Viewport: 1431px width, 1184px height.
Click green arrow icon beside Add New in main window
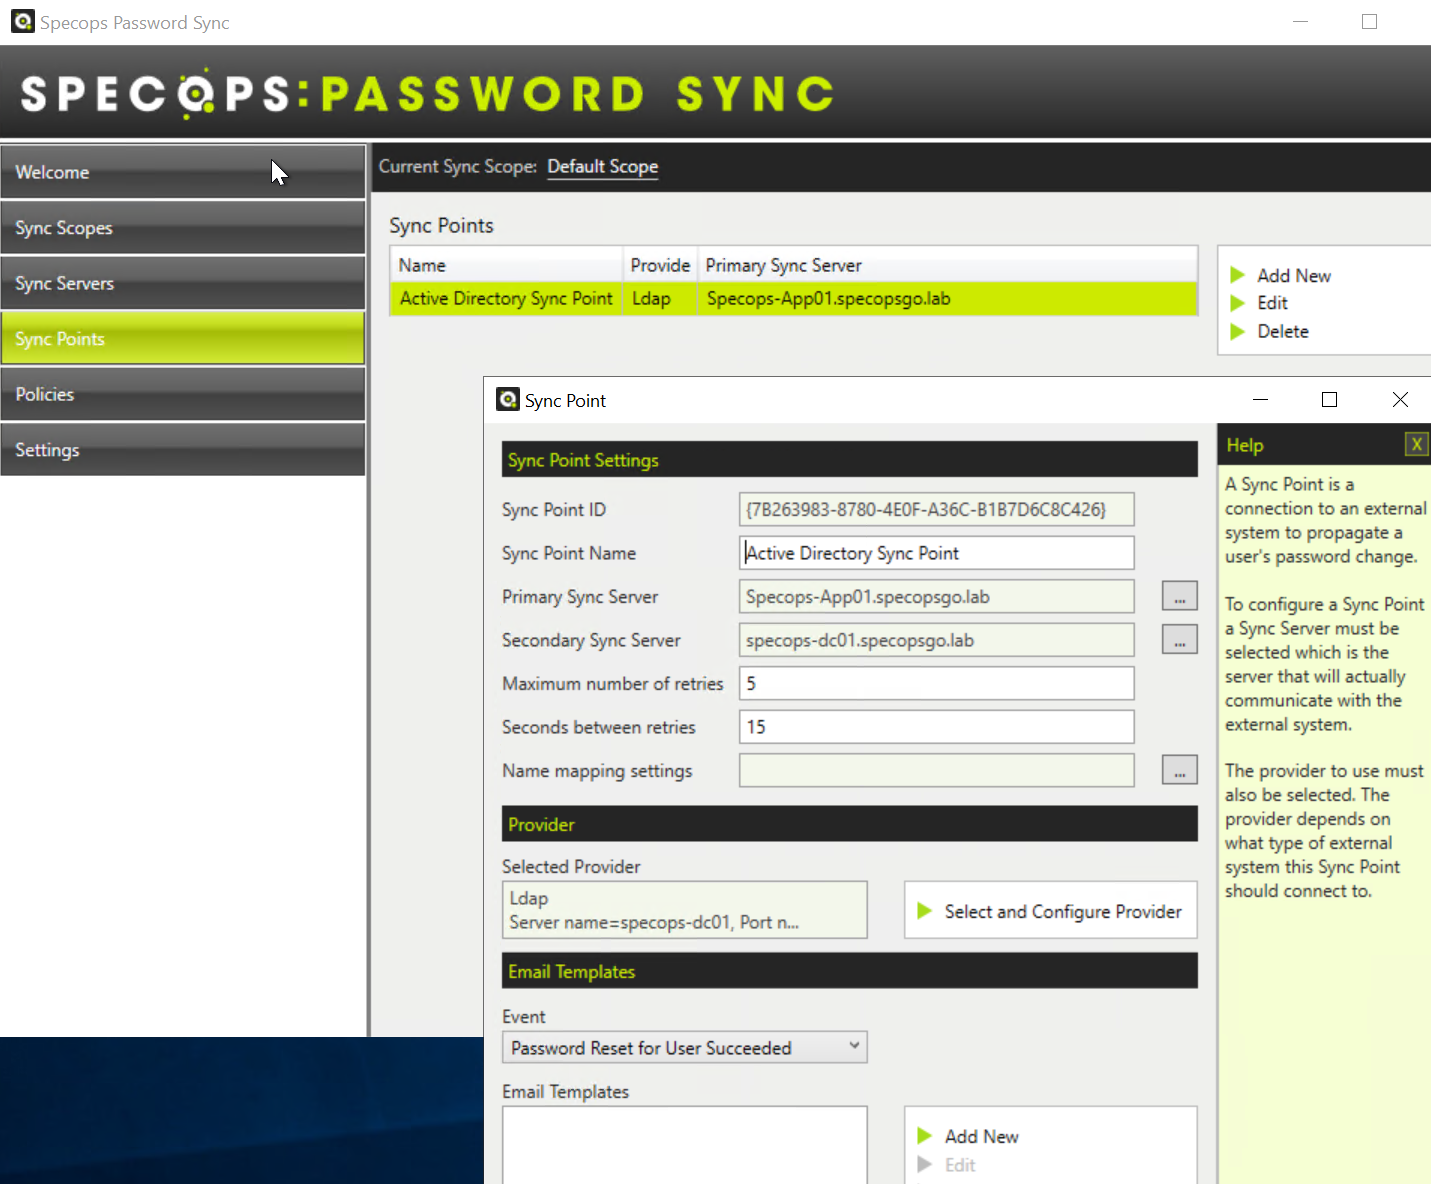(x=1237, y=275)
